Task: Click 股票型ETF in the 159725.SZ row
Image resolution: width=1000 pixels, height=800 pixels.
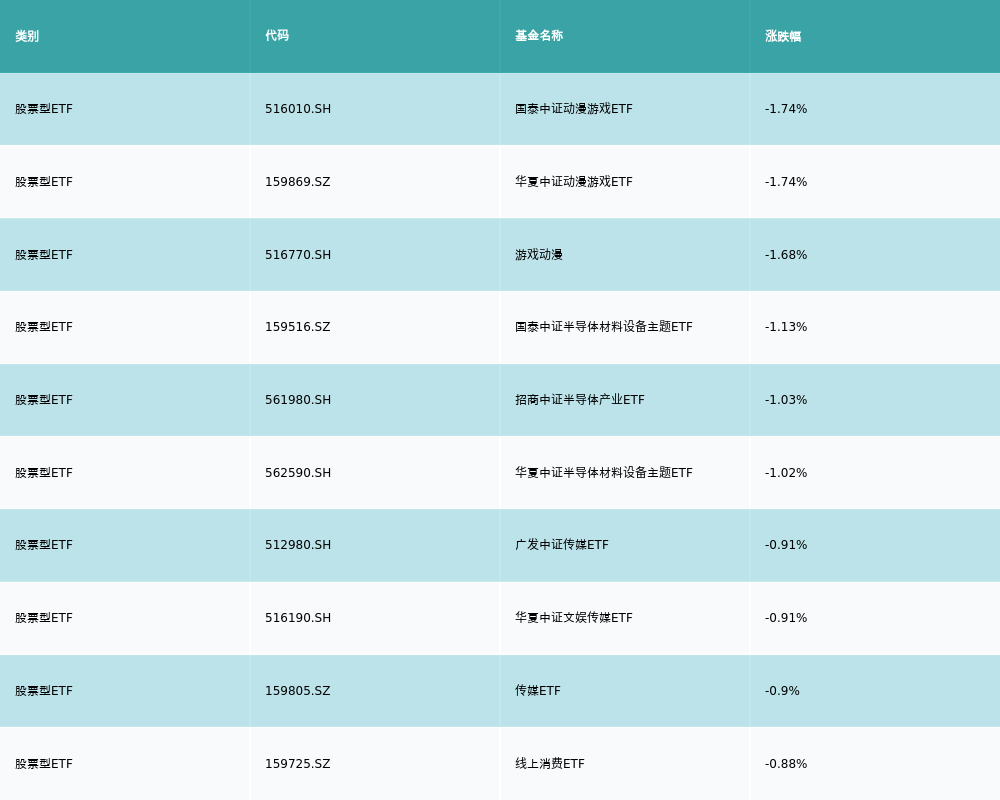Action: pyautogui.click(x=44, y=764)
